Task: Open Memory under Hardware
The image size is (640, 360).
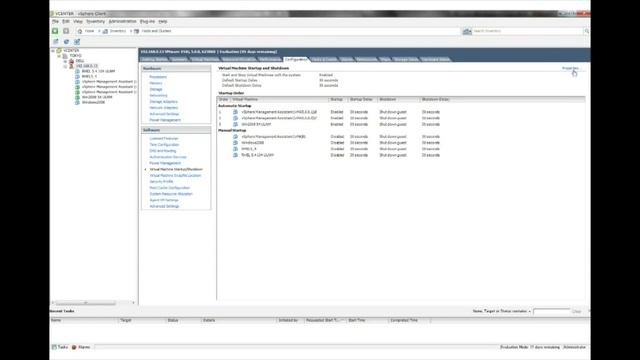Action: click(156, 83)
